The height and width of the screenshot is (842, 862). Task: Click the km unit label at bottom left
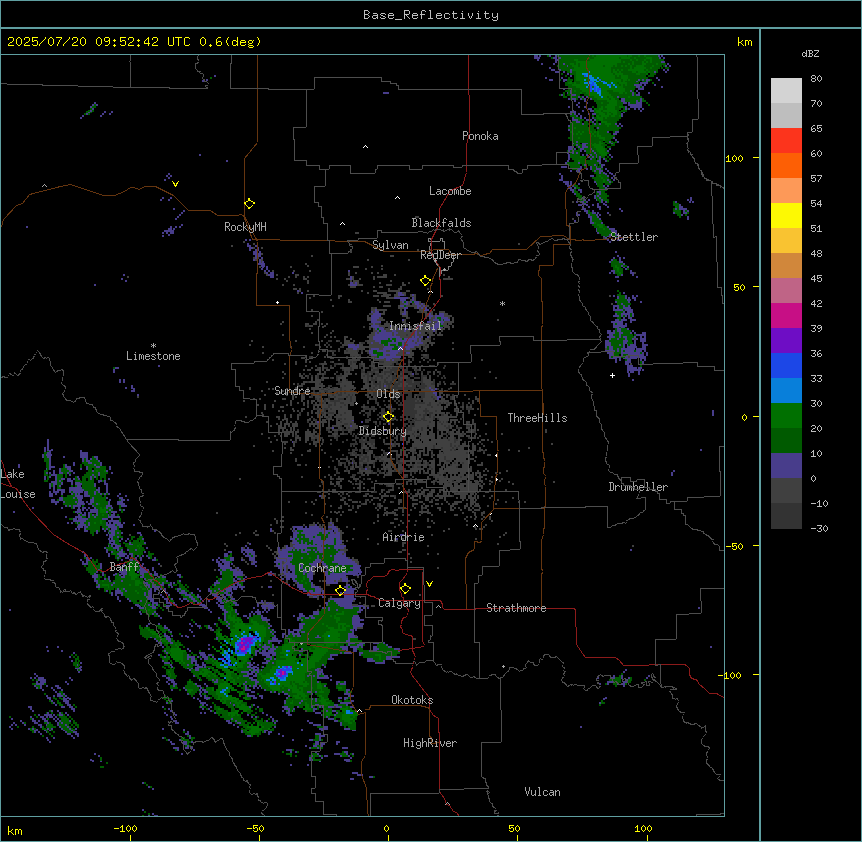pyautogui.click(x=15, y=831)
